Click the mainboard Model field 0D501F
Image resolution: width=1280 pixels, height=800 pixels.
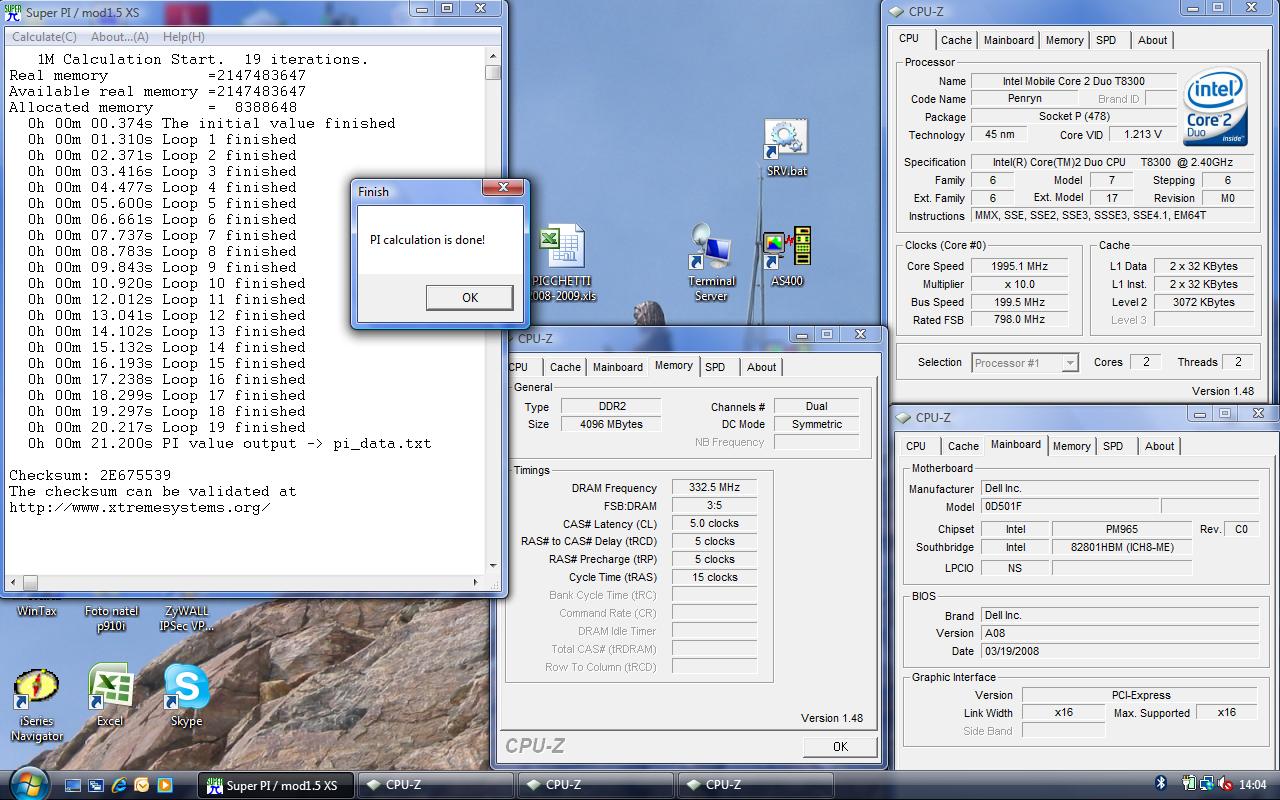point(1069,507)
